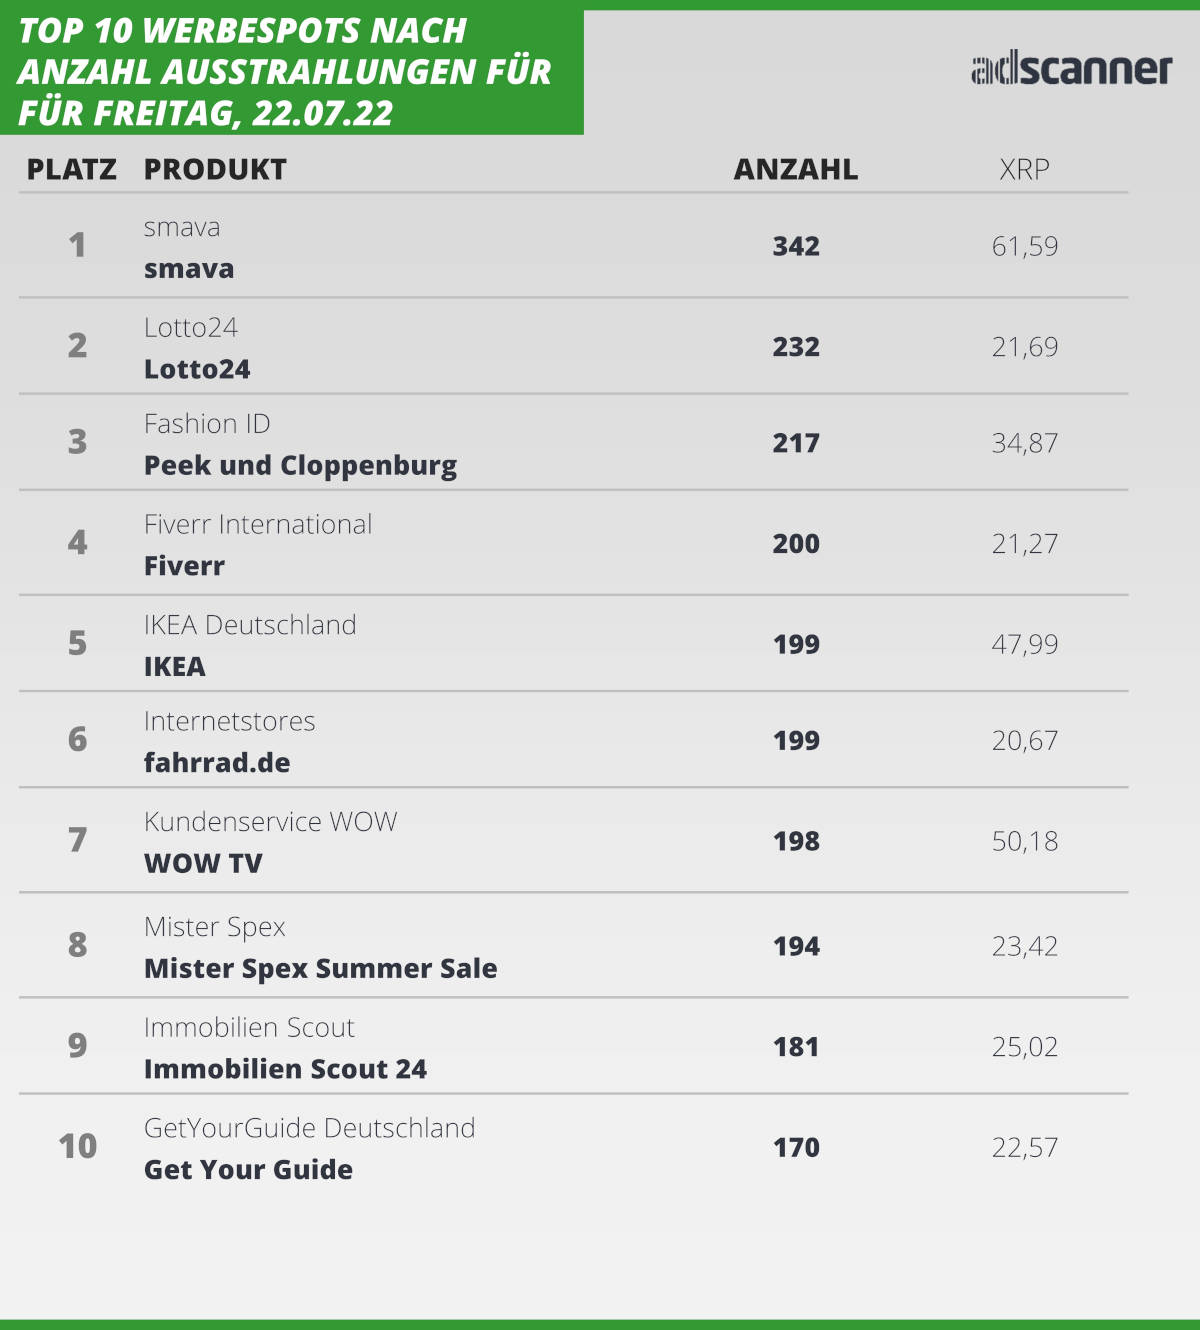Select the bold IKEA product name
This screenshot has width=1200, height=1330.
(x=175, y=667)
